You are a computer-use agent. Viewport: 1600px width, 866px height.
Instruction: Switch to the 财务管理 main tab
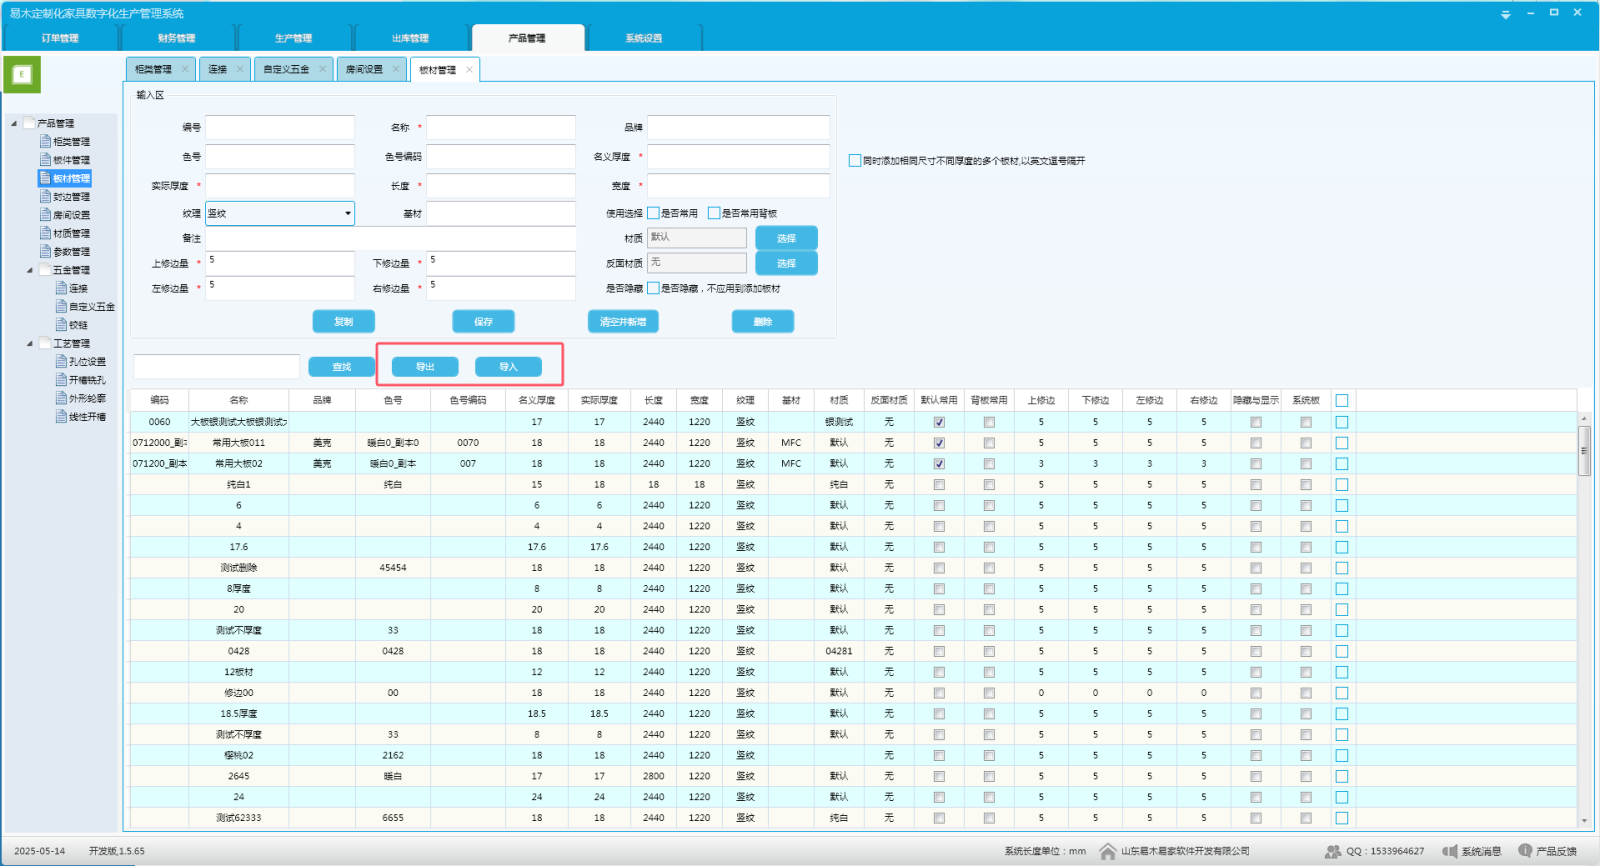pyautogui.click(x=177, y=38)
